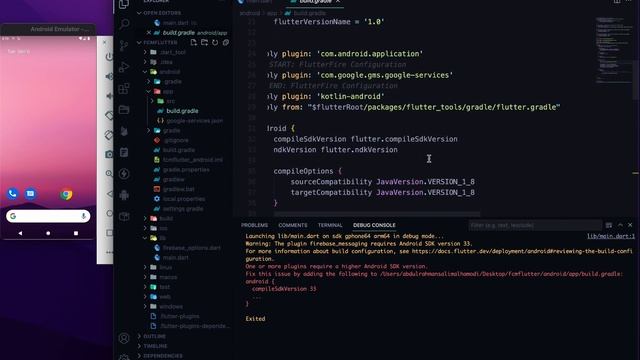Tap the emulator's Android back navigation button
The height and width of the screenshot is (360, 640).
pyautogui.click(x=20, y=233)
